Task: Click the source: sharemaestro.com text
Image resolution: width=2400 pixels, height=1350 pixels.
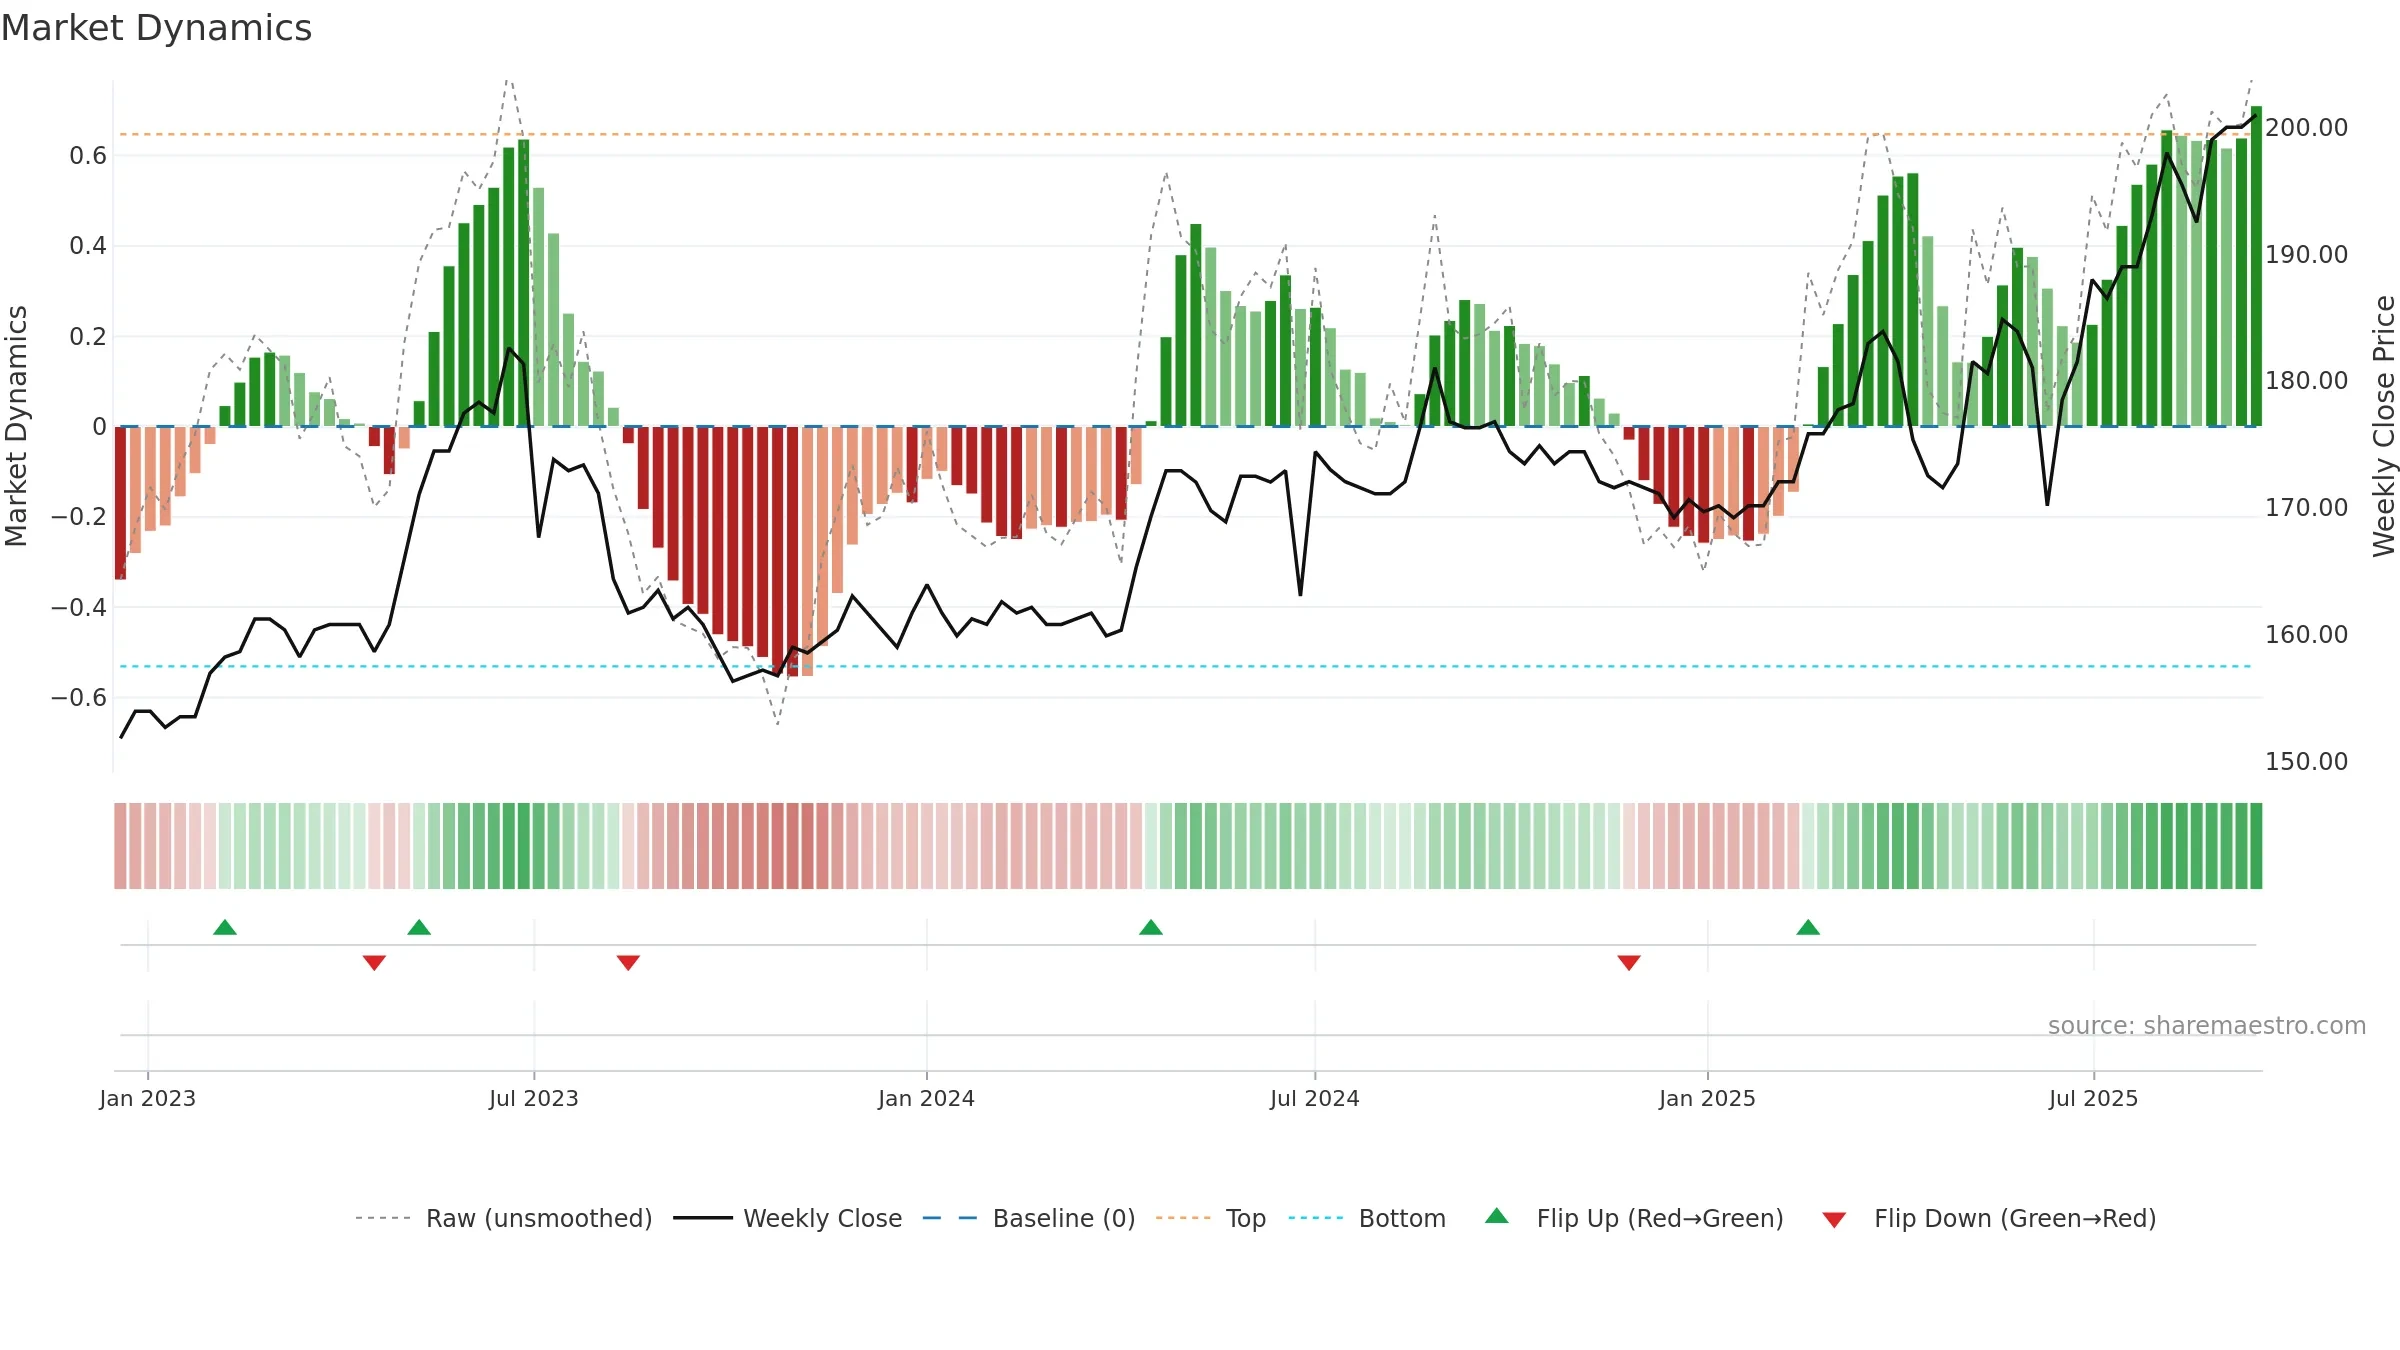Action: pos(2206,1025)
